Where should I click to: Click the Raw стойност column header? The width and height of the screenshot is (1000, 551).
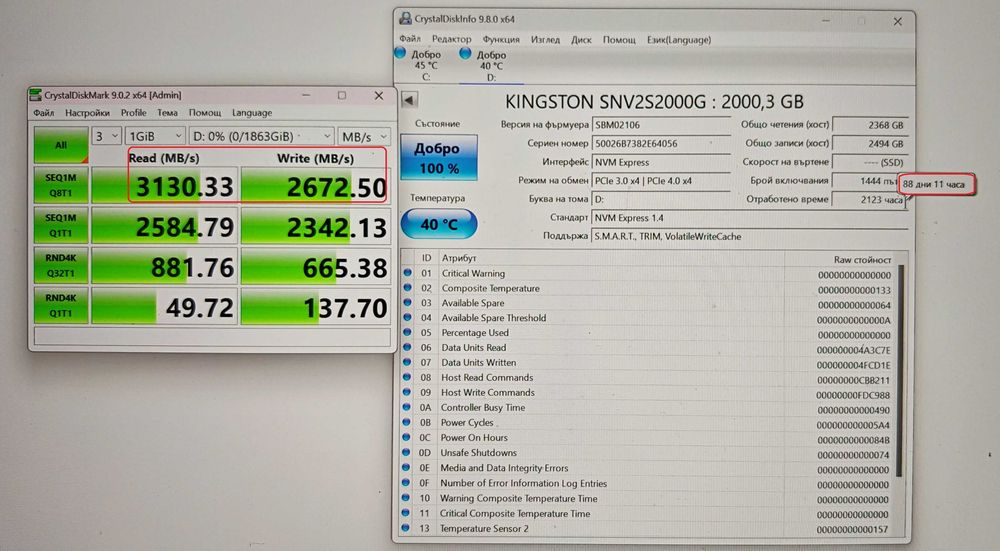[x=862, y=260]
